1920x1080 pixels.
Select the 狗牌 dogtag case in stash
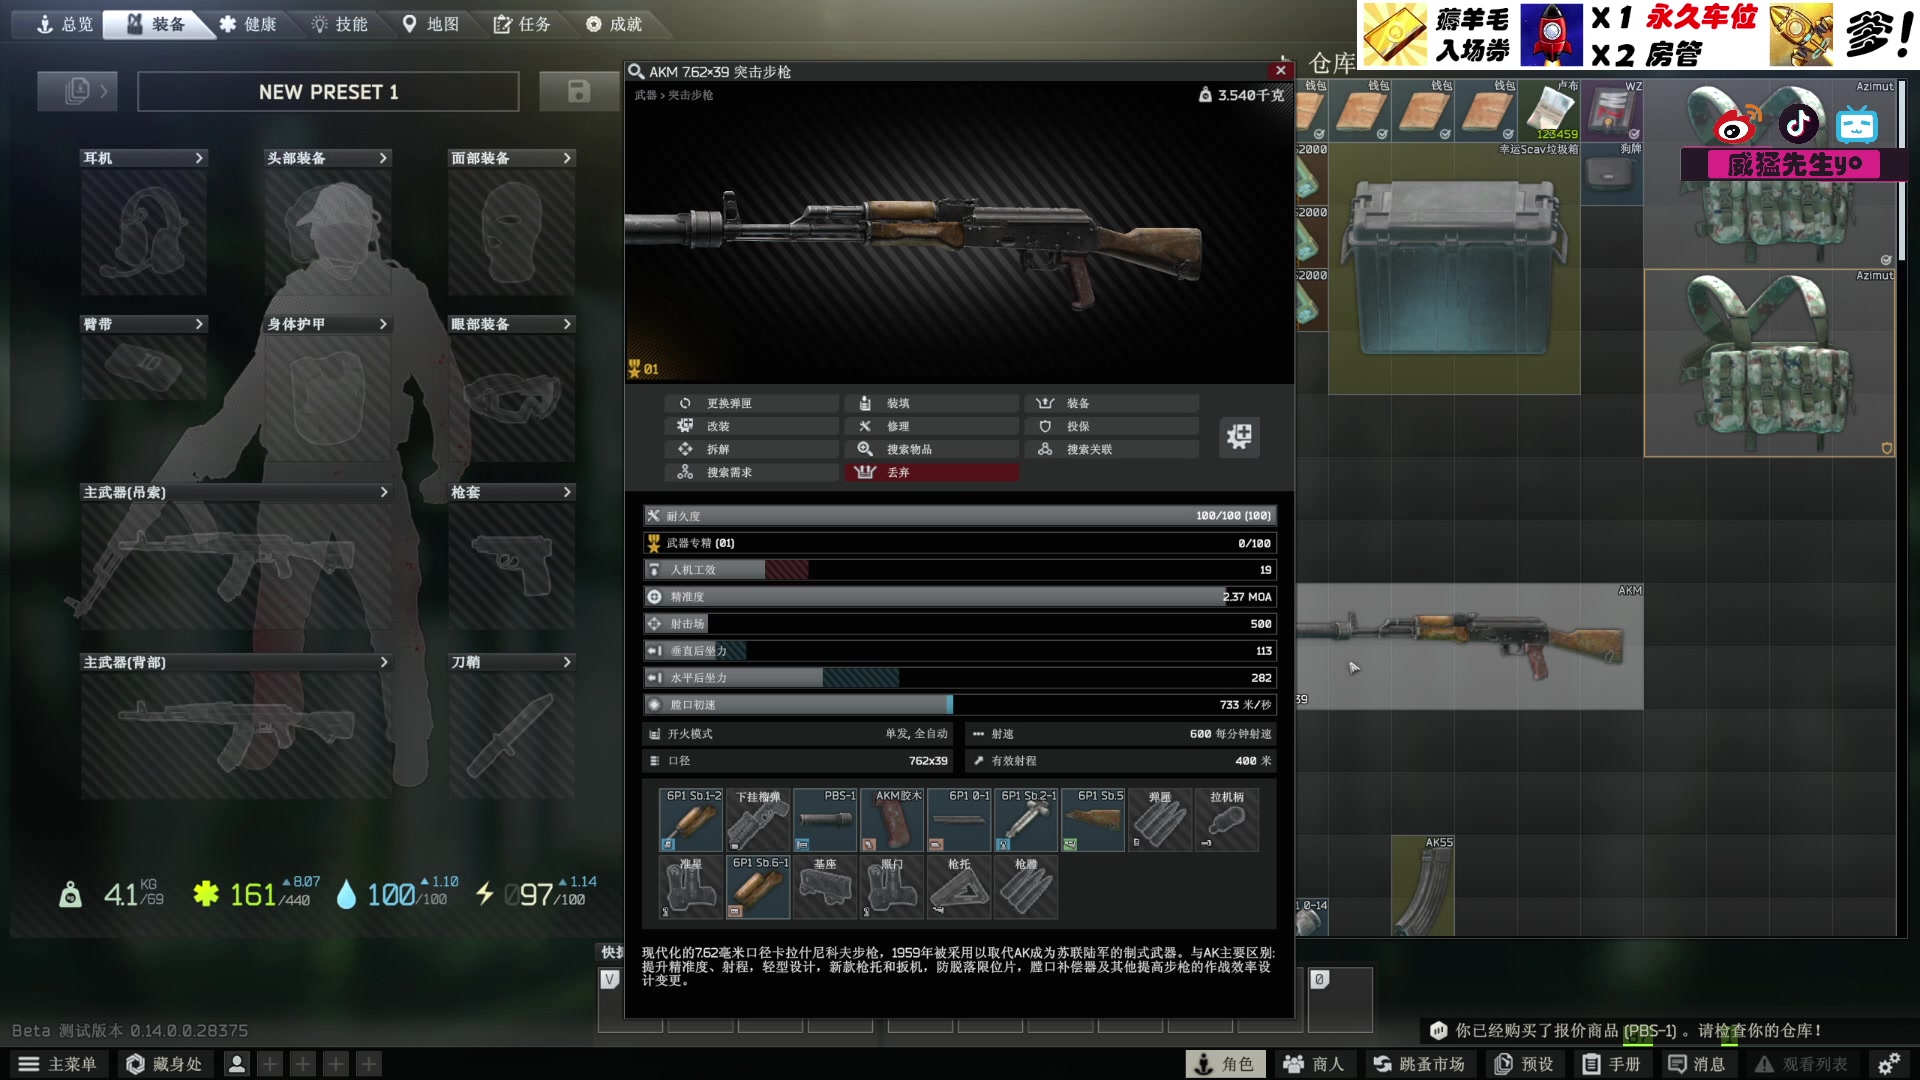point(1612,174)
